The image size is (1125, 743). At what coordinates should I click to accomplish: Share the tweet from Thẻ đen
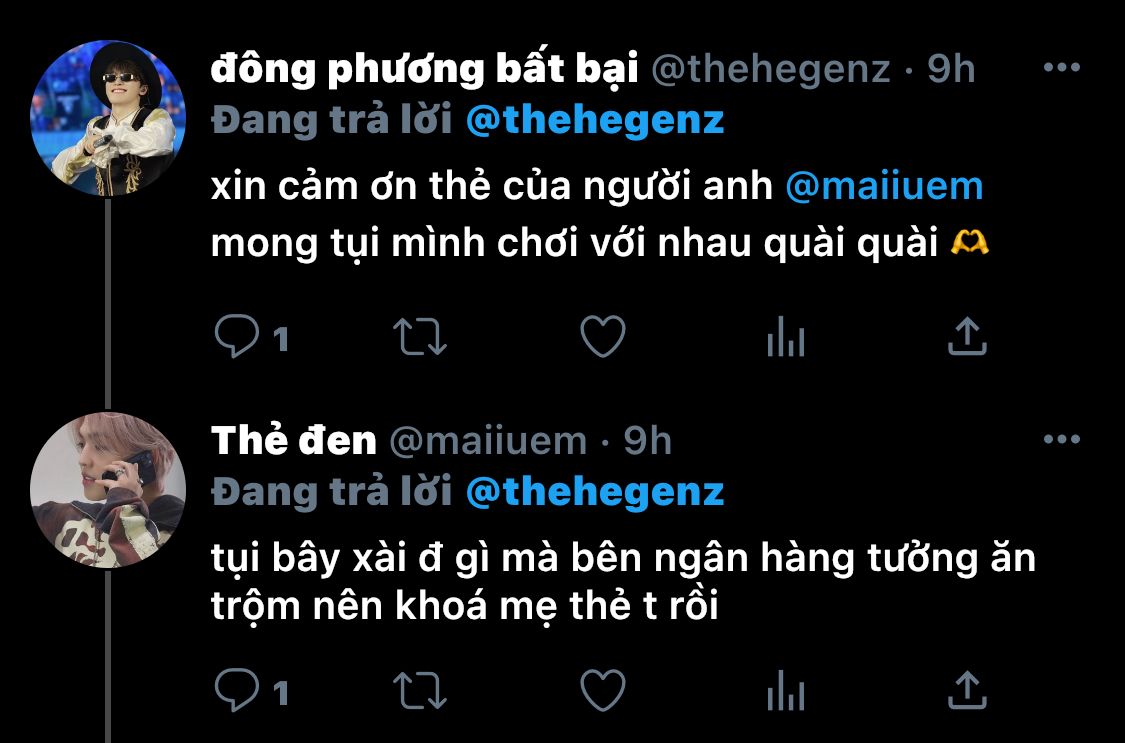967,690
